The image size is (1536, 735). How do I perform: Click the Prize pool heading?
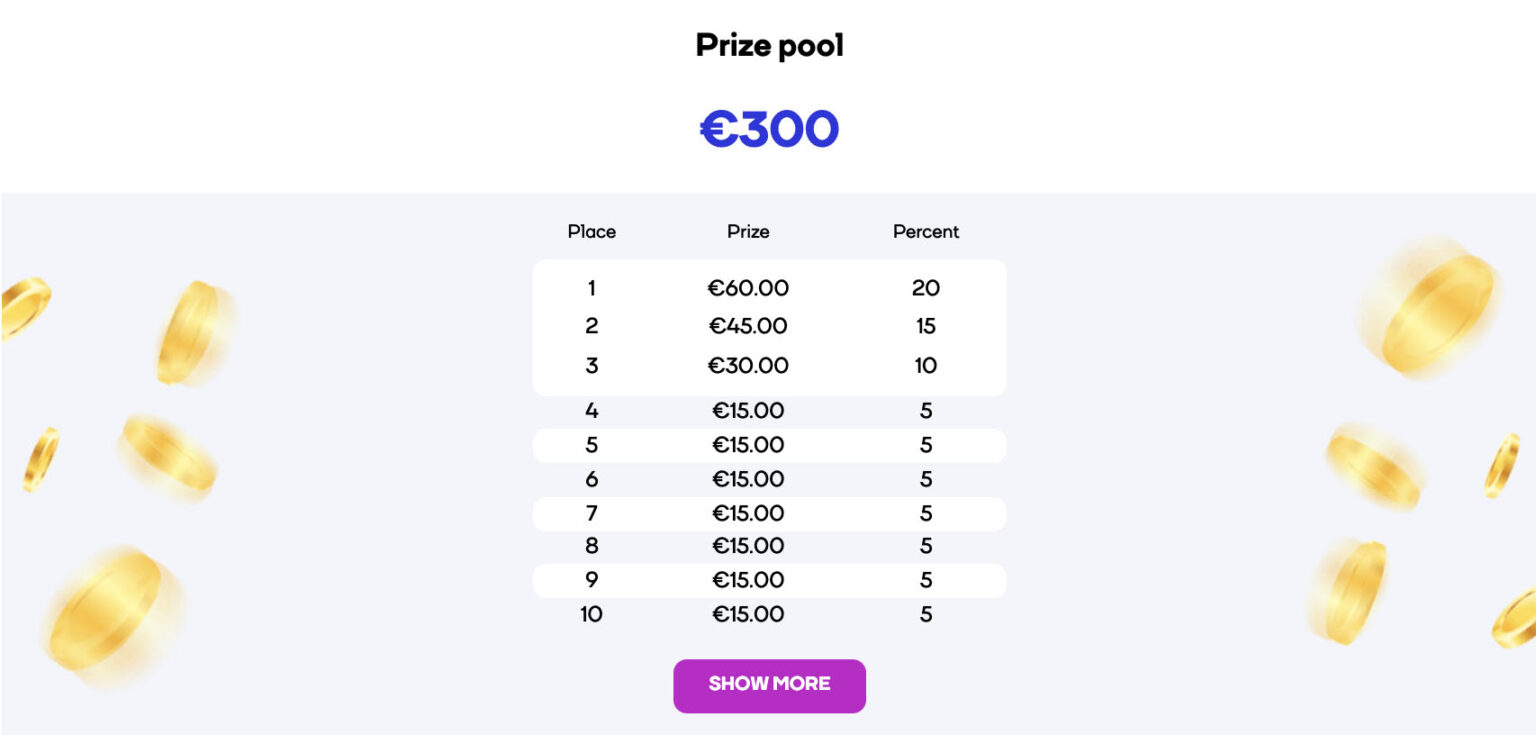pos(769,45)
